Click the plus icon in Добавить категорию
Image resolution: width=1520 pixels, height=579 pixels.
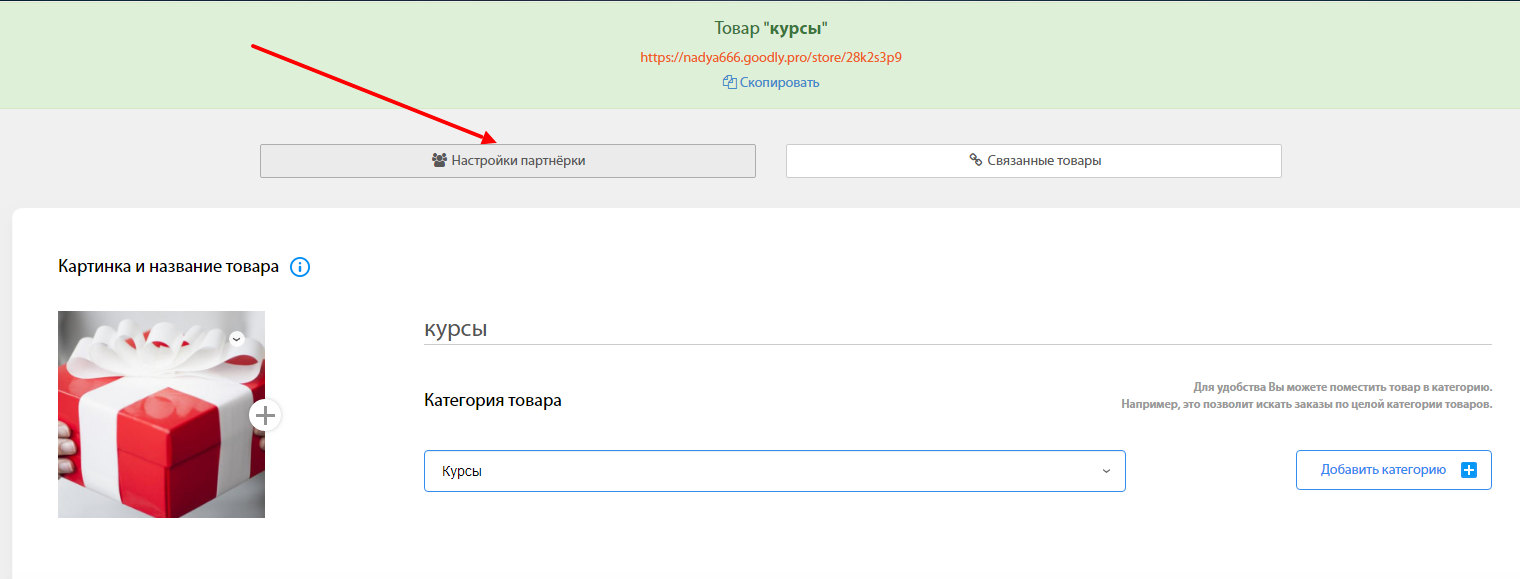[1469, 470]
